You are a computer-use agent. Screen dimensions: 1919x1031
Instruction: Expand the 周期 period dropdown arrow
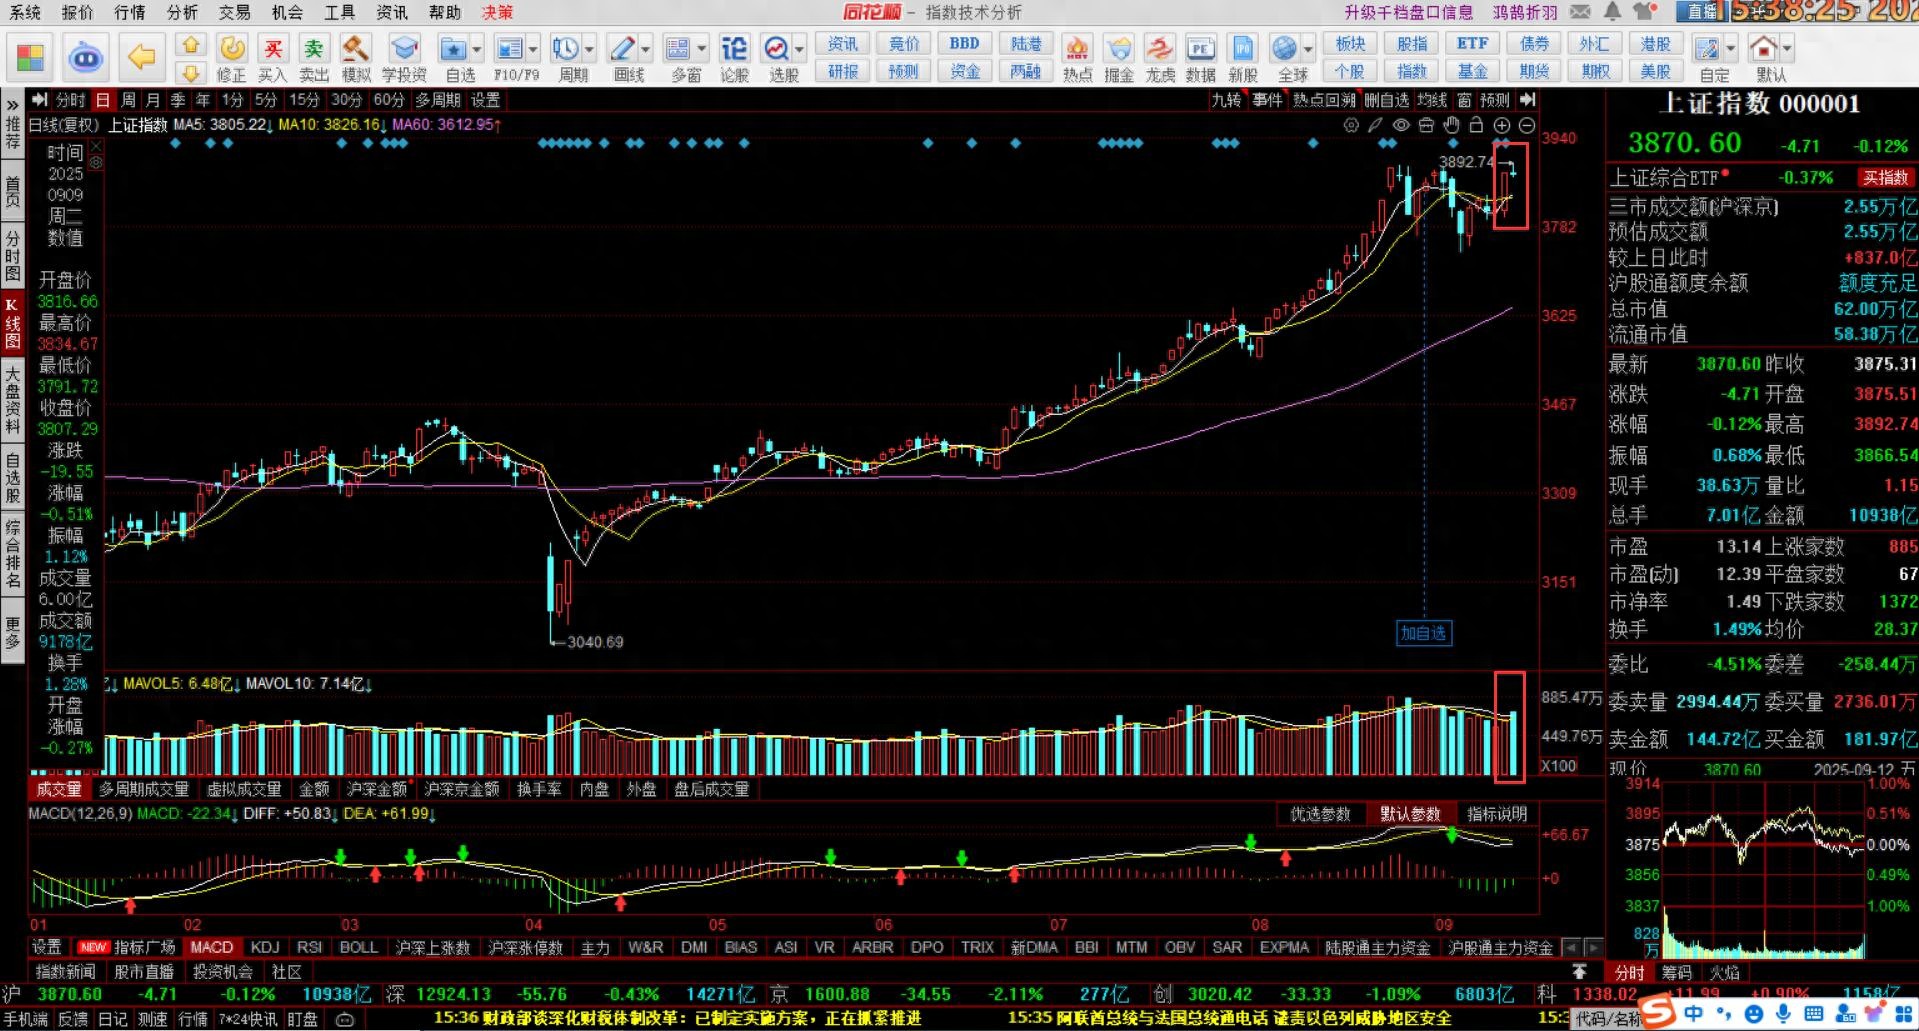tap(590, 49)
